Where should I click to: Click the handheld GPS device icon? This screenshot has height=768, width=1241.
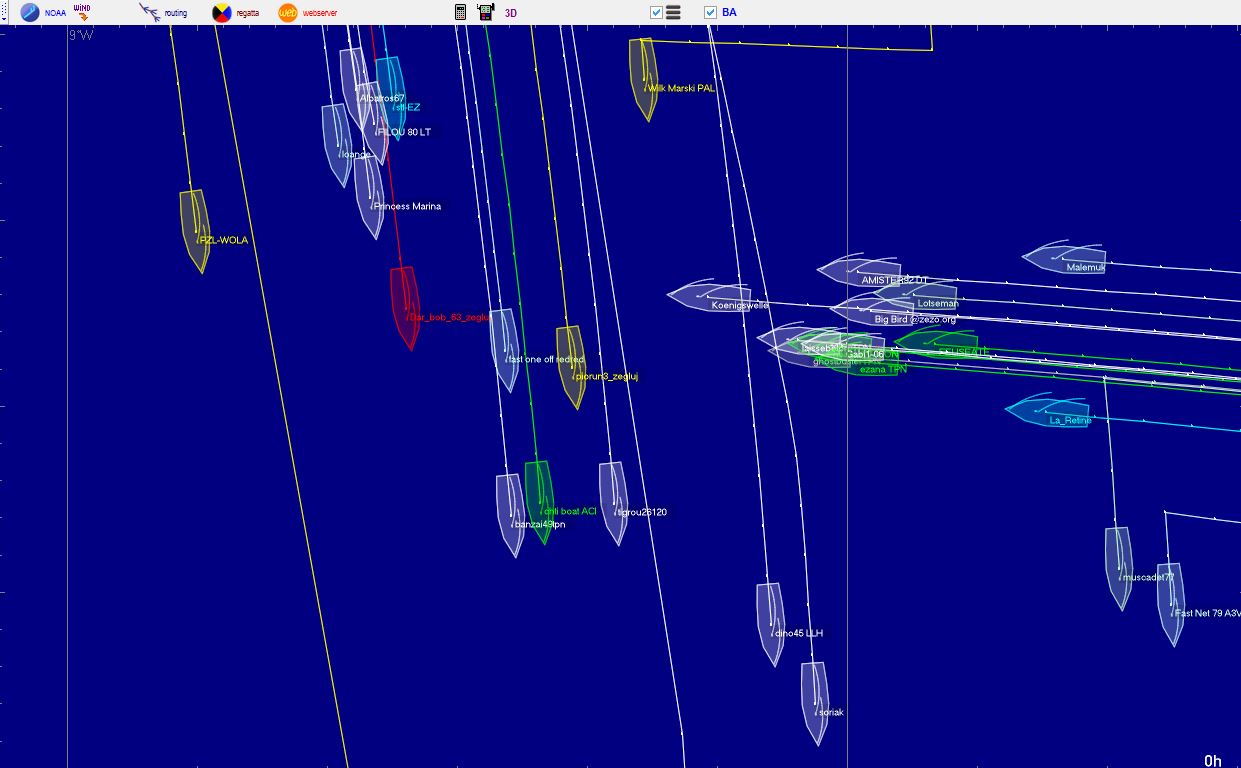pyautogui.click(x=486, y=13)
